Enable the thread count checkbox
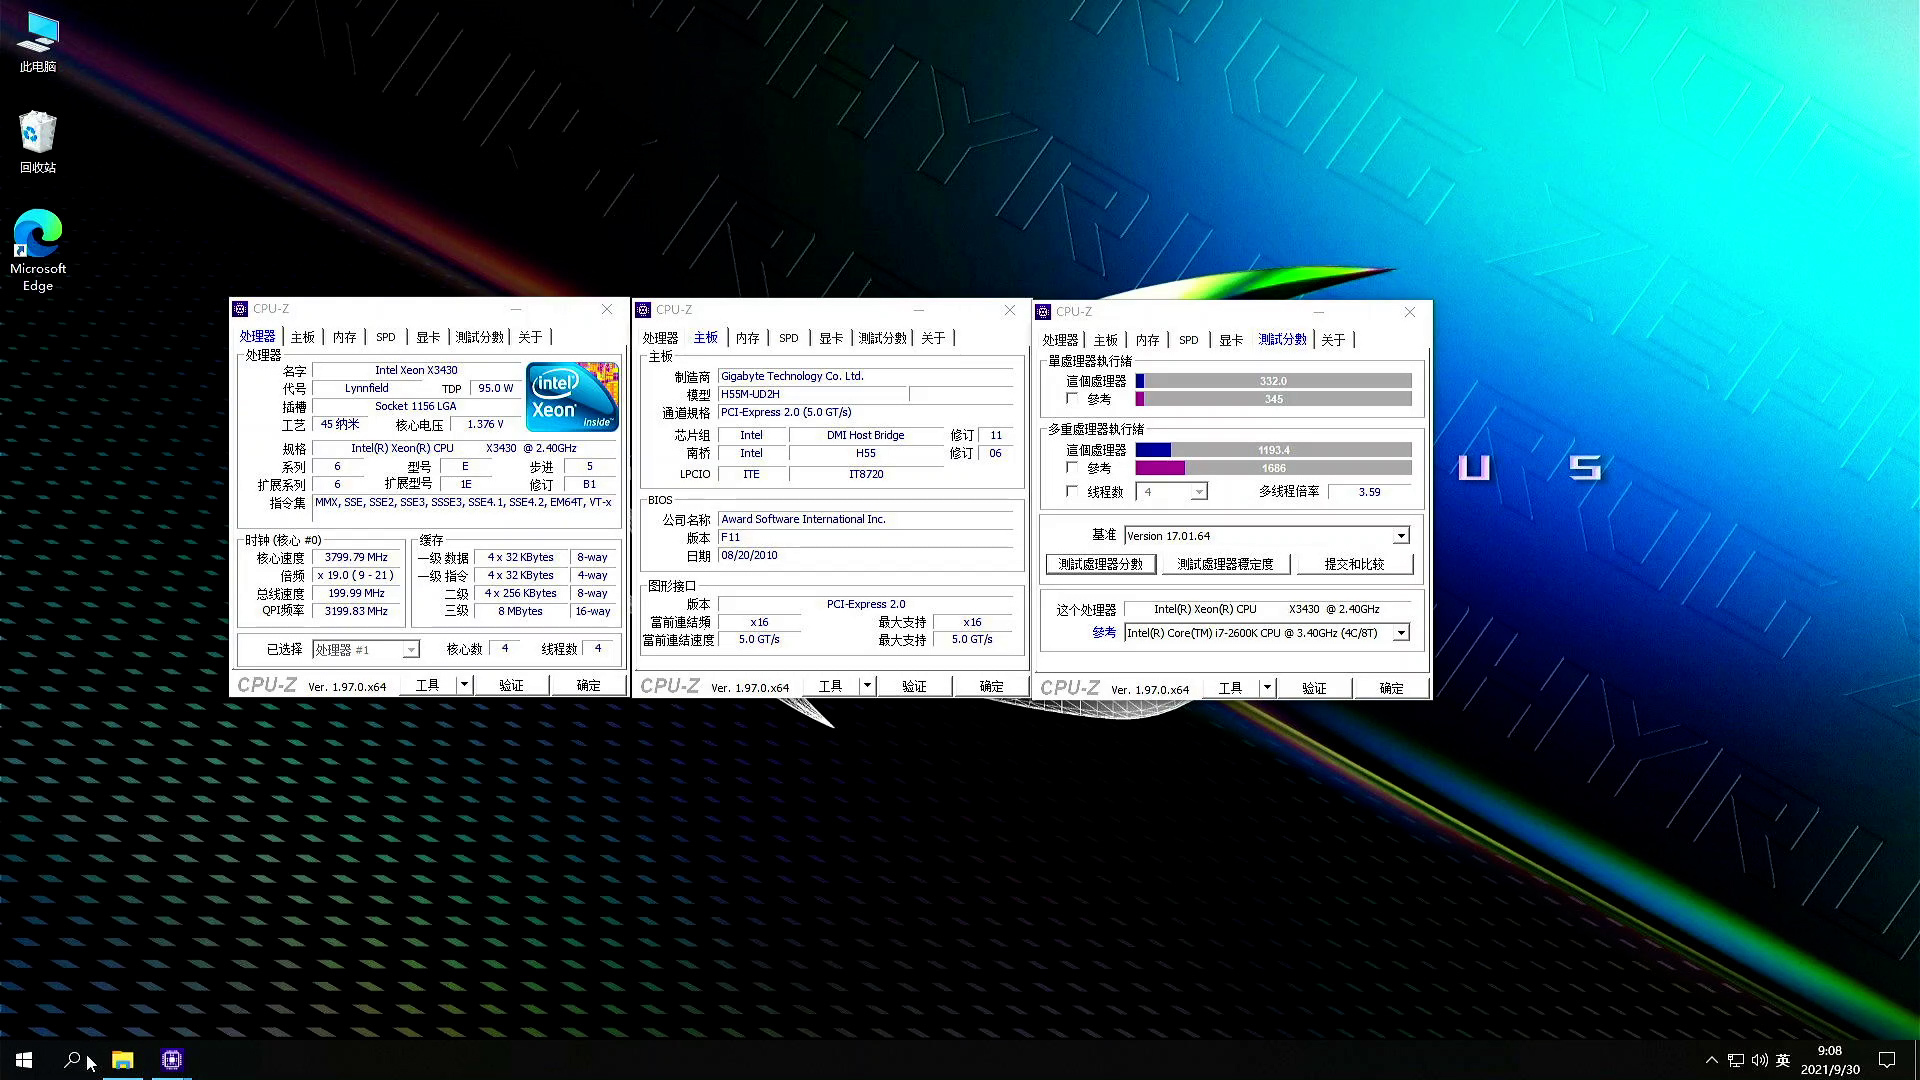The height and width of the screenshot is (1080, 1920). [1072, 492]
